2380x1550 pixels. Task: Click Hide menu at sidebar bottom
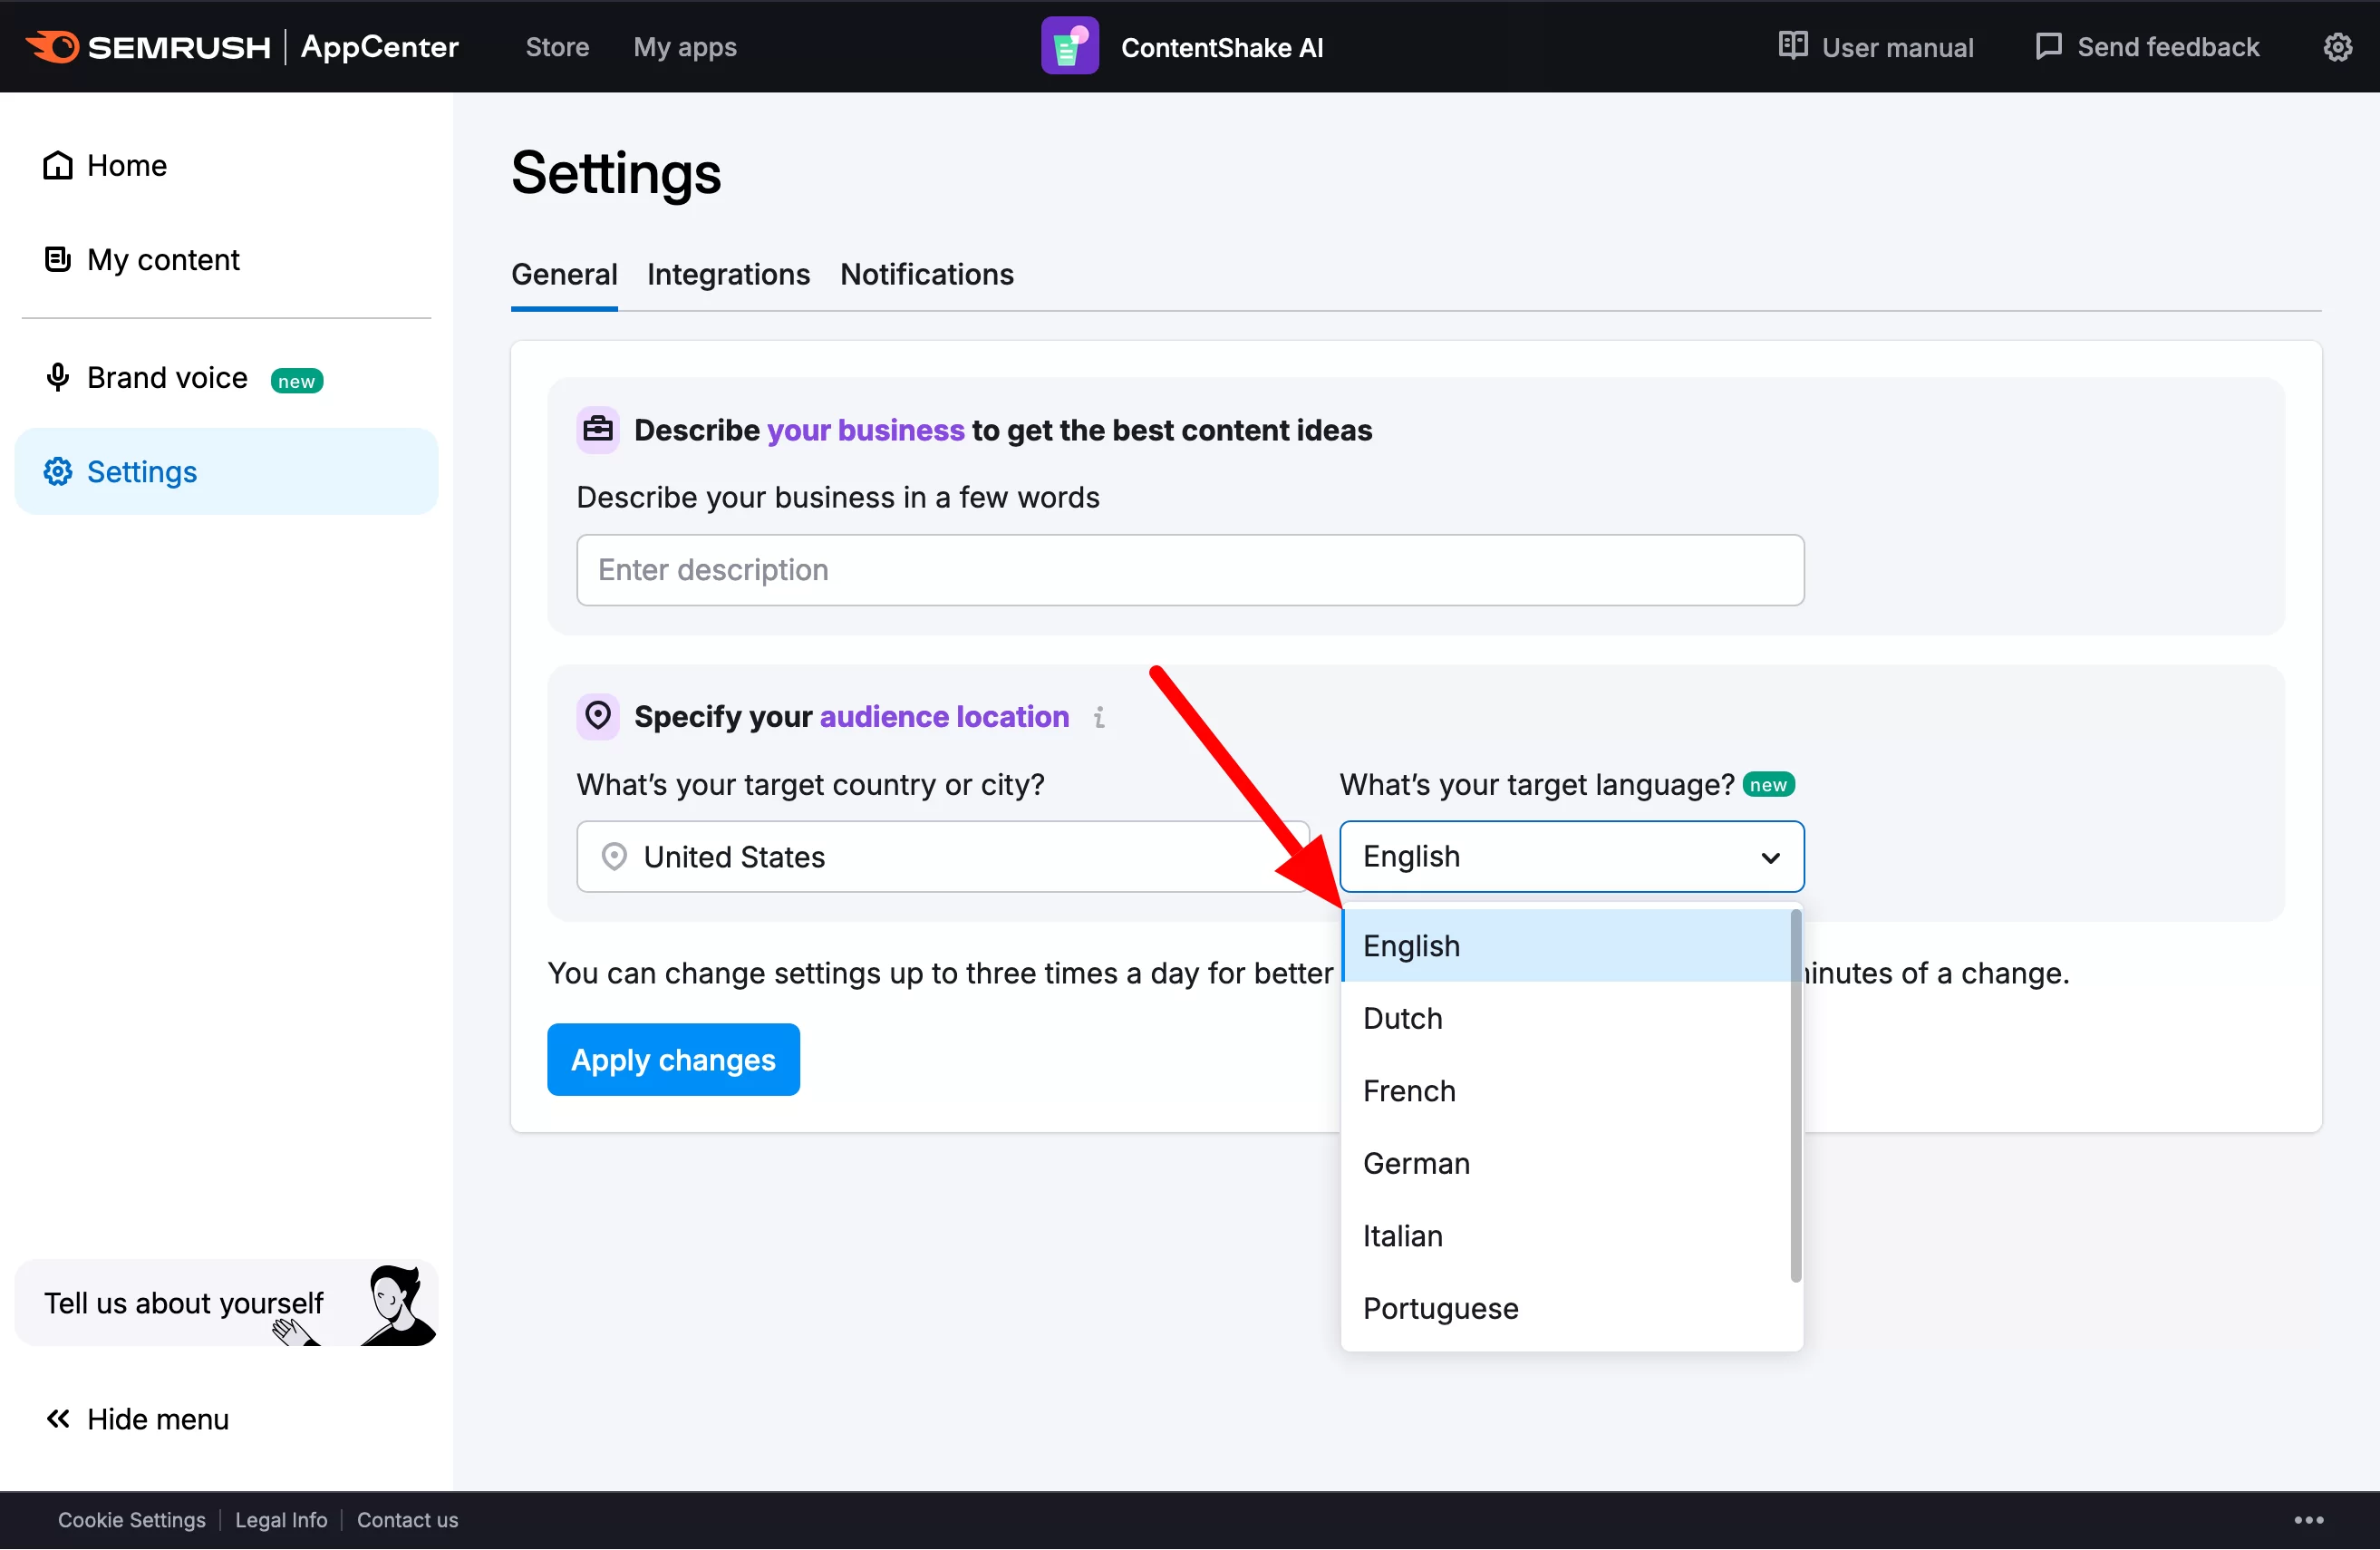[137, 1418]
